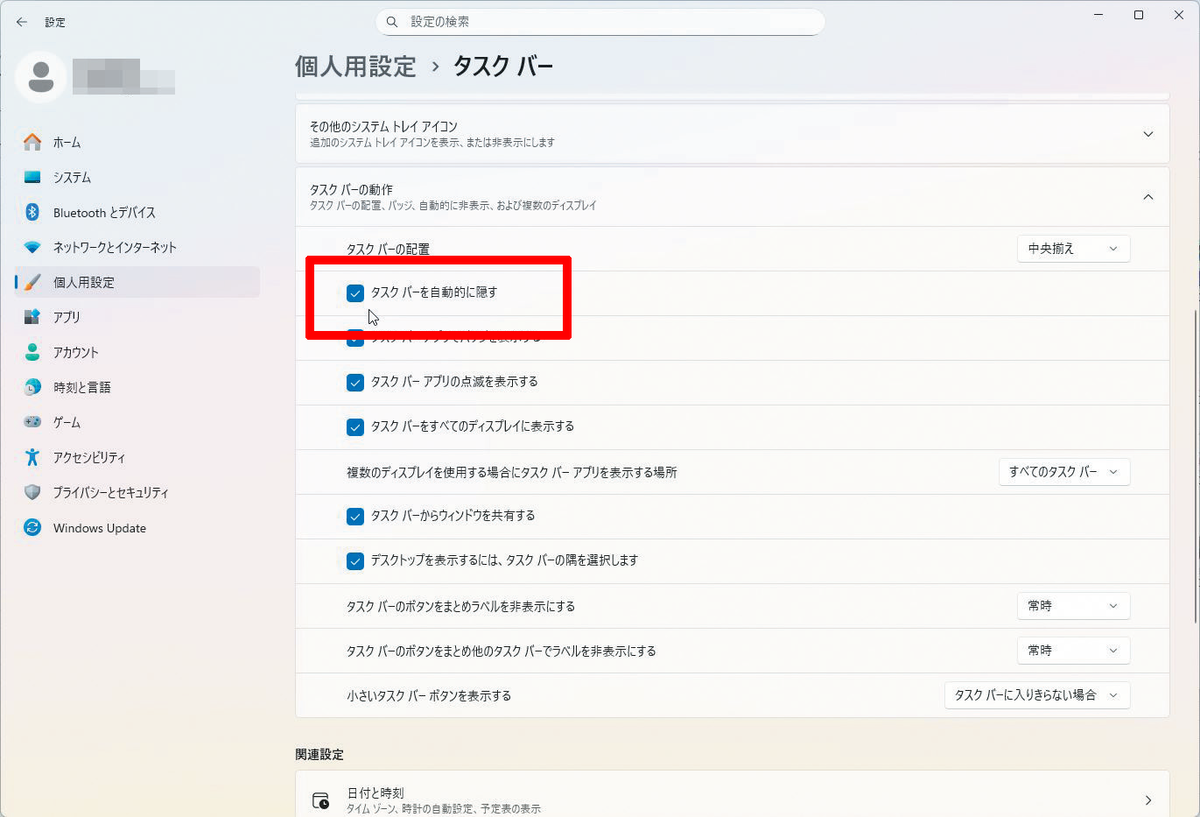Select 個人用設定 in the sidebar
The height and width of the screenshot is (817, 1200).
pos(137,282)
